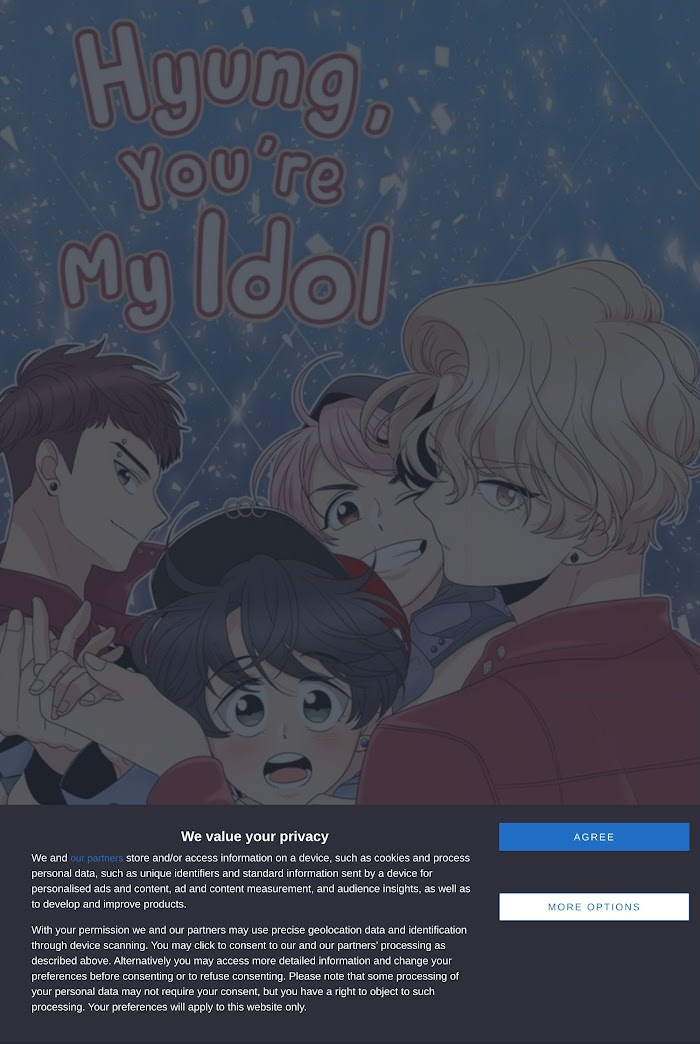Follow the 'our partners' link
Image resolution: width=700 pixels, height=1044 pixels.
click(97, 858)
